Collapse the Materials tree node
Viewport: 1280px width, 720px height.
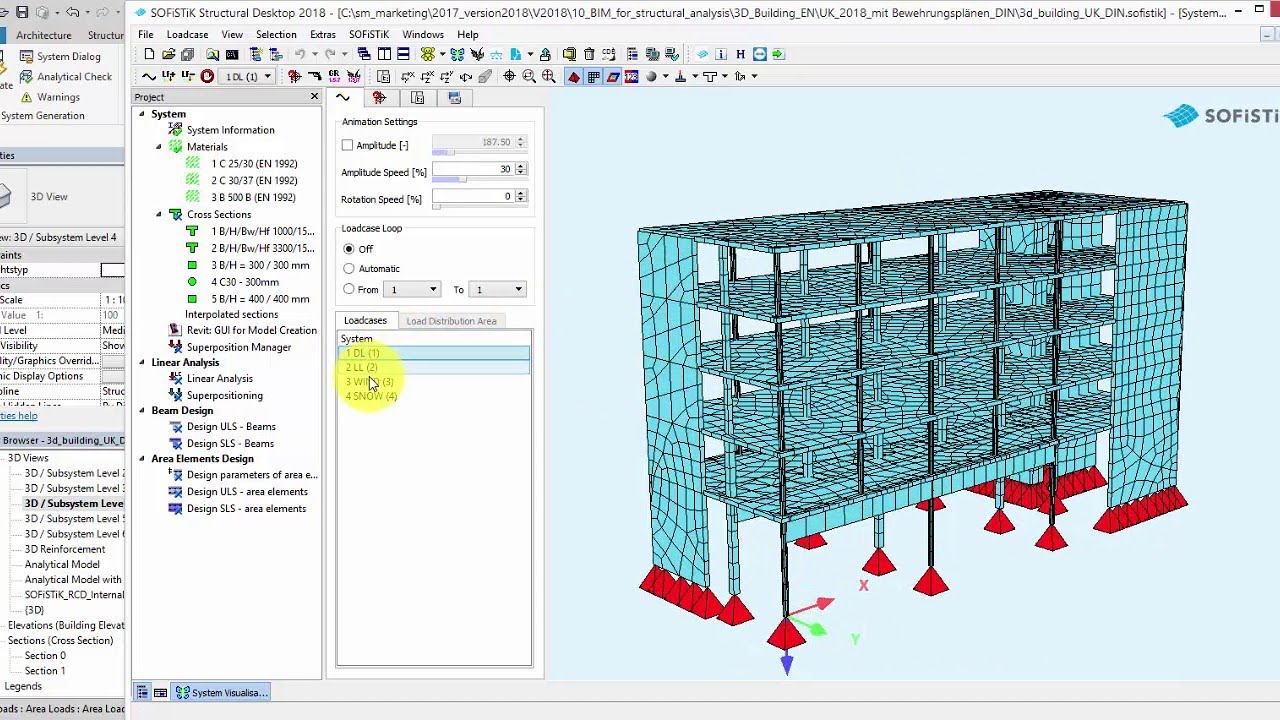coord(158,146)
